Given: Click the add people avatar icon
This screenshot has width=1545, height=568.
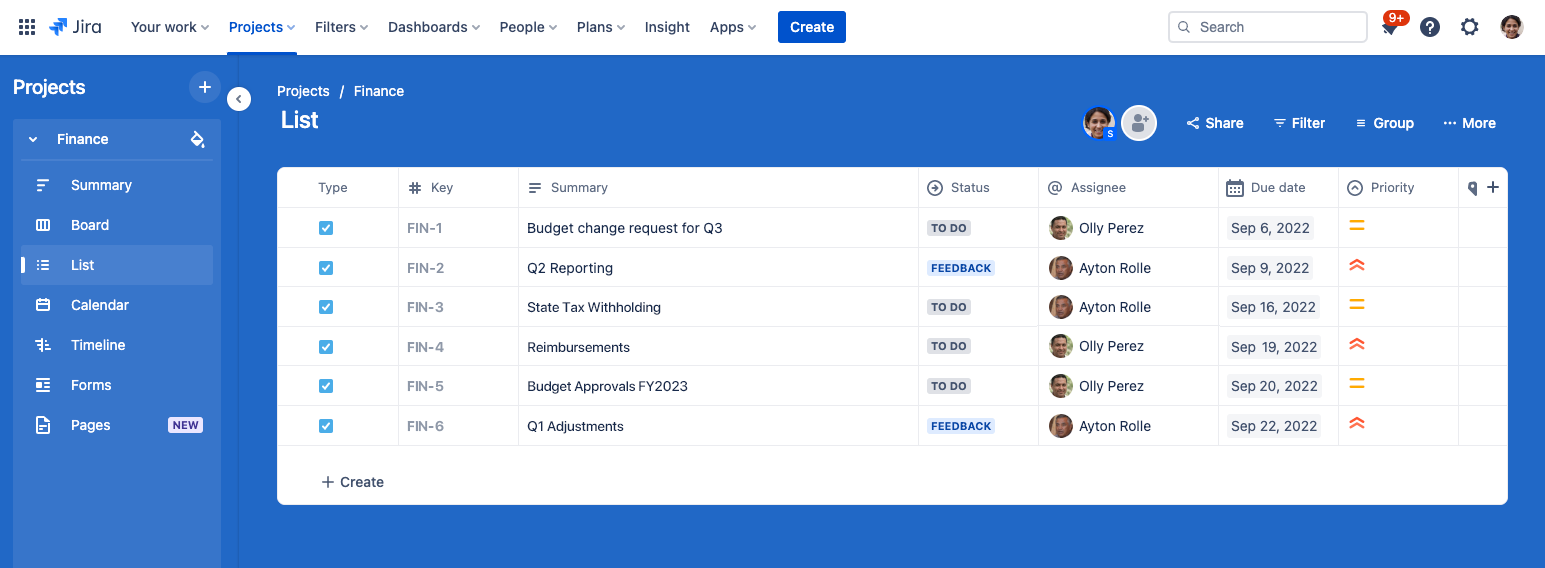Looking at the screenshot, I should [1138, 123].
